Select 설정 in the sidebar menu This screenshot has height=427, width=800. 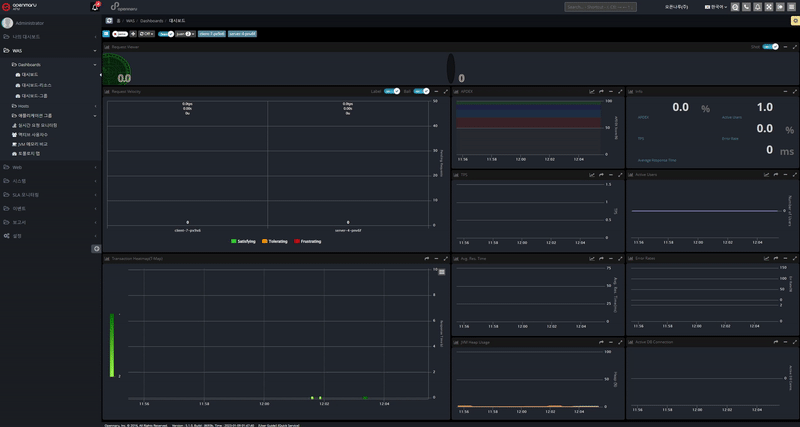point(17,236)
